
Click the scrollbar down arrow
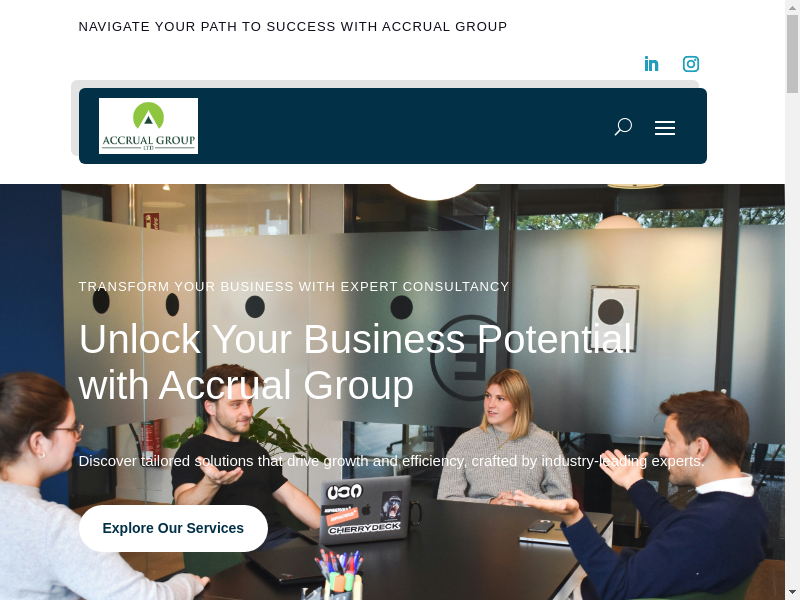pyautogui.click(x=792, y=593)
